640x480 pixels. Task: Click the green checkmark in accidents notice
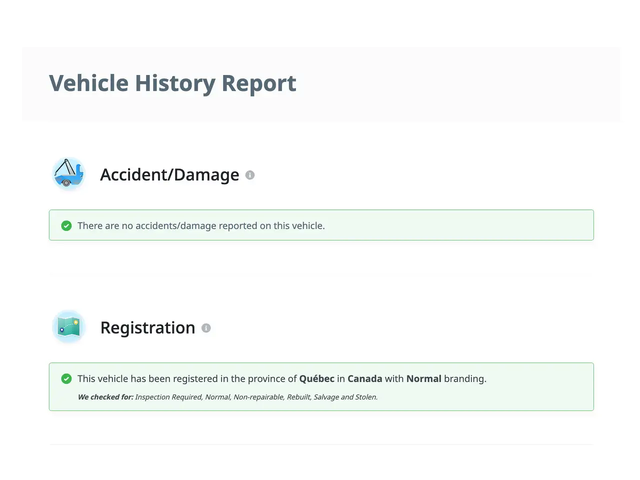tap(66, 226)
